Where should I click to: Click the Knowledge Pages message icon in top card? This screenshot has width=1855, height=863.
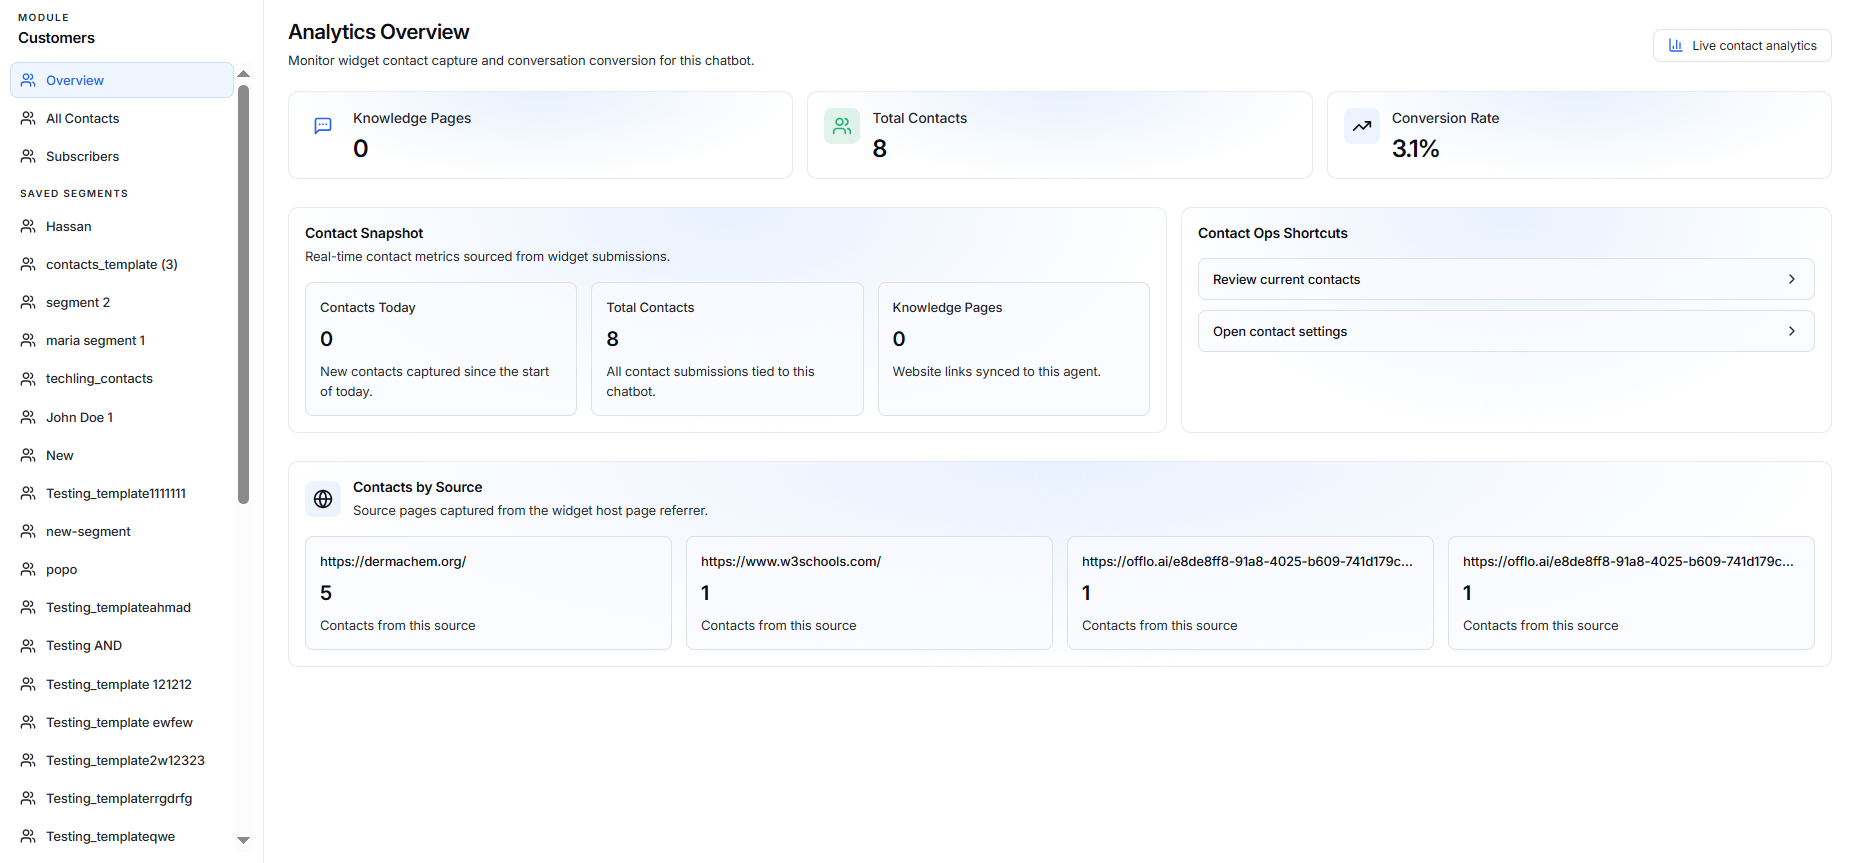click(x=323, y=126)
